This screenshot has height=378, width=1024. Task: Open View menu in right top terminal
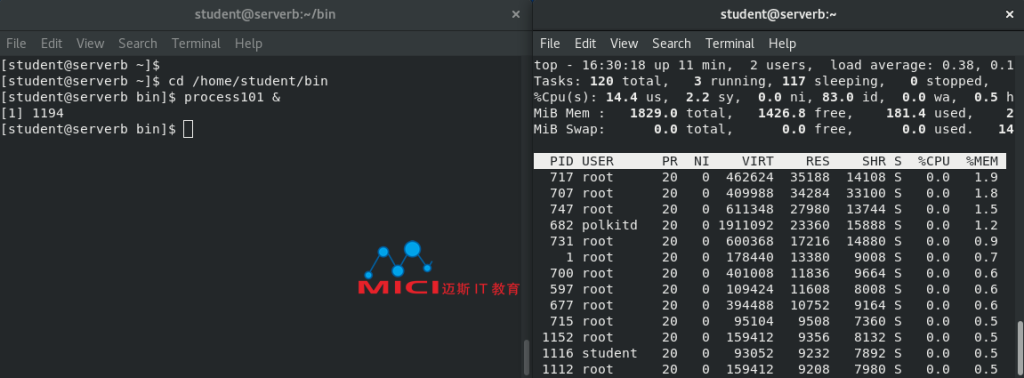click(624, 44)
